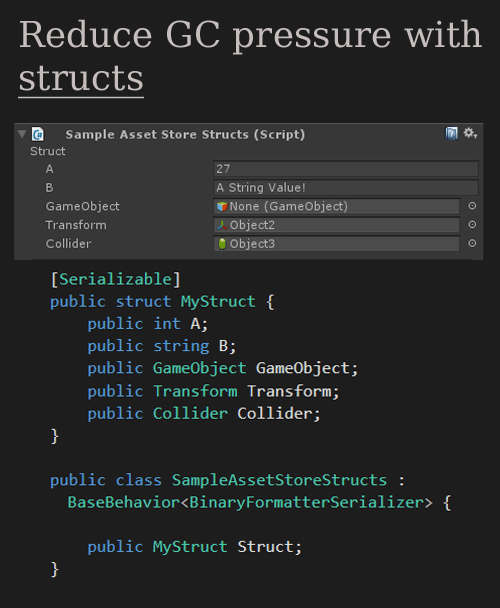Image resolution: width=500 pixels, height=608 pixels.
Task: Open the component help reference book icon
Action: [452, 133]
